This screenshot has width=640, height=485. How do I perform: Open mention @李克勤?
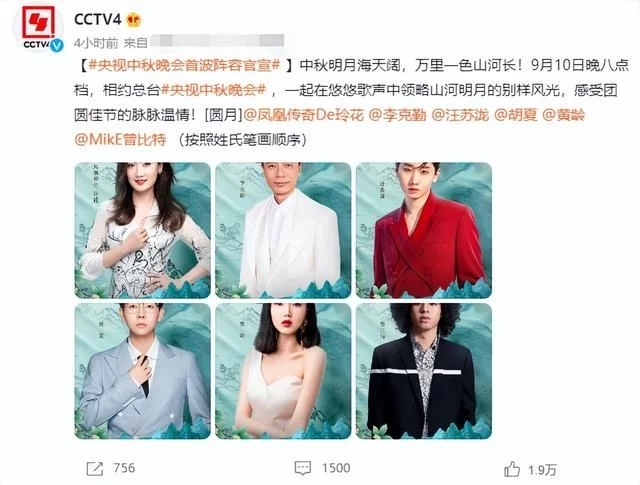click(x=398, y=115)
